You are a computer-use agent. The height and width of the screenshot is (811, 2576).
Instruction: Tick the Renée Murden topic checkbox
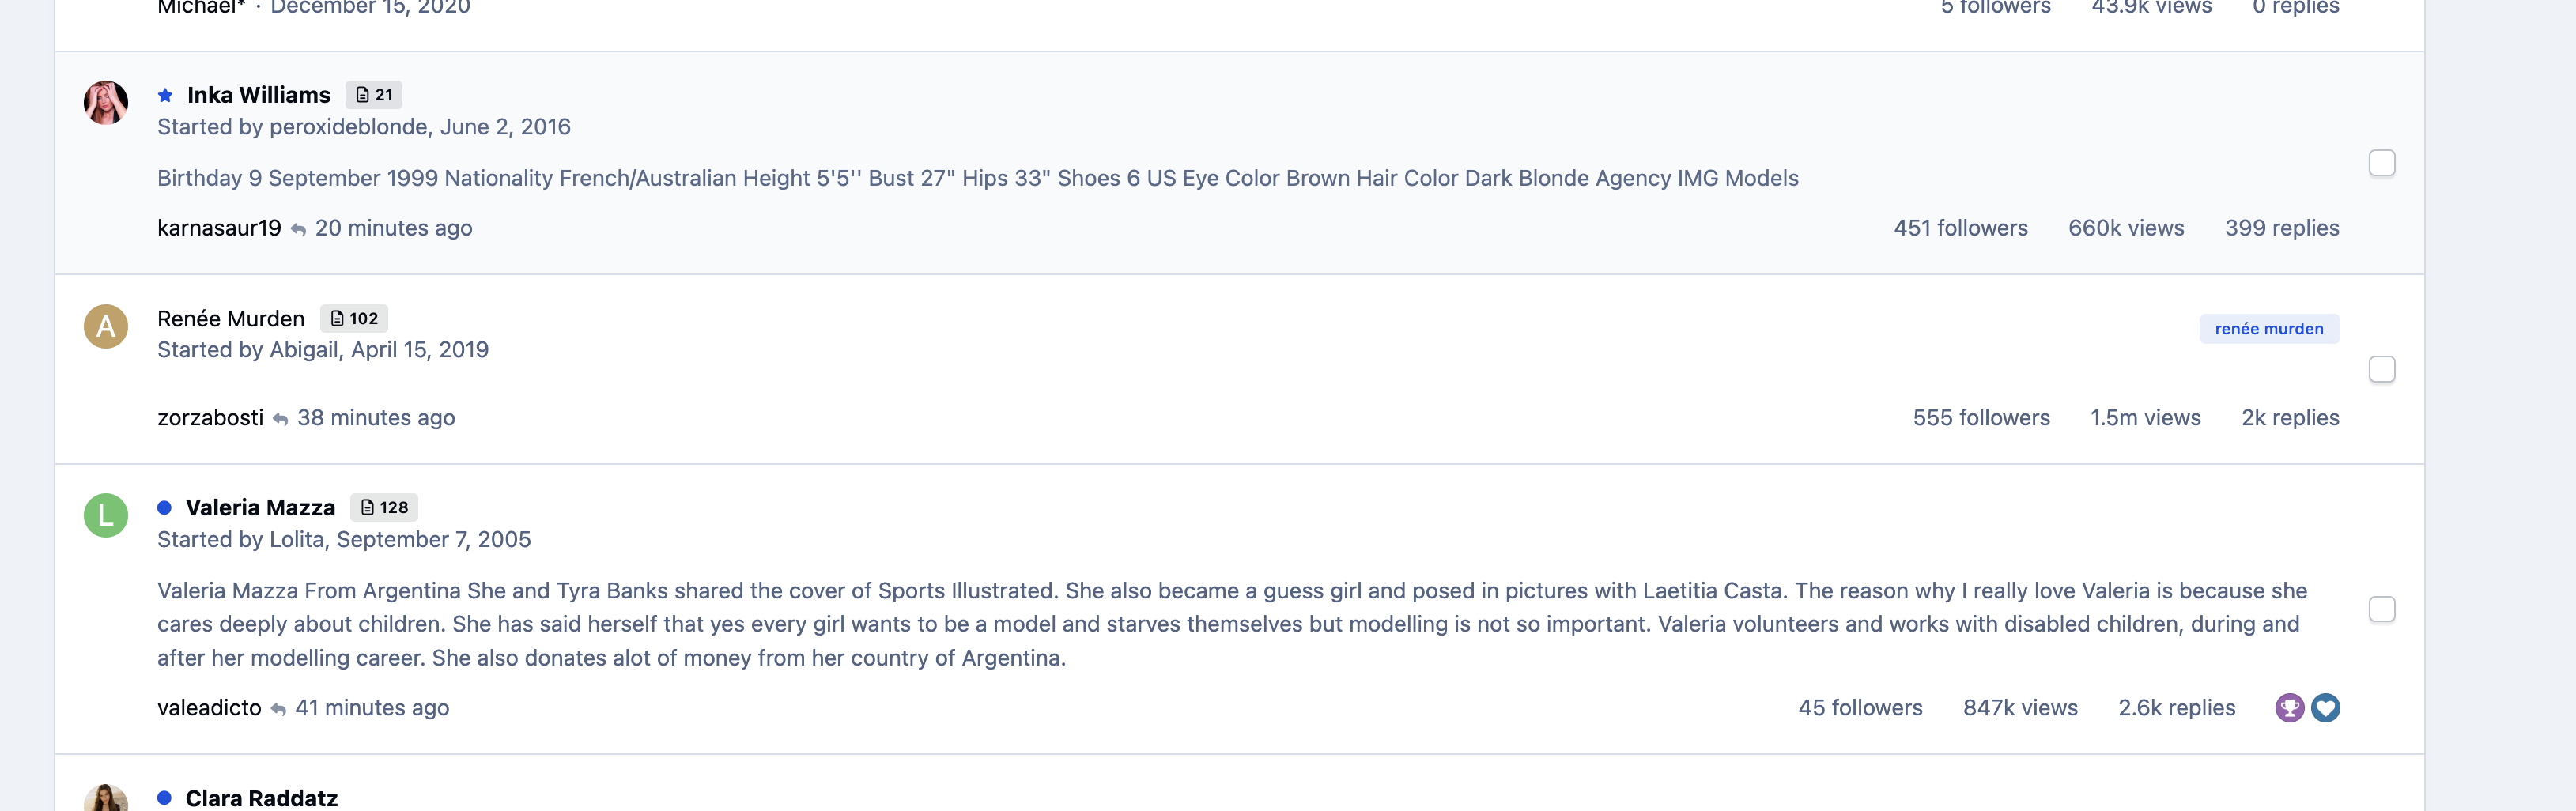[2381, 370]
